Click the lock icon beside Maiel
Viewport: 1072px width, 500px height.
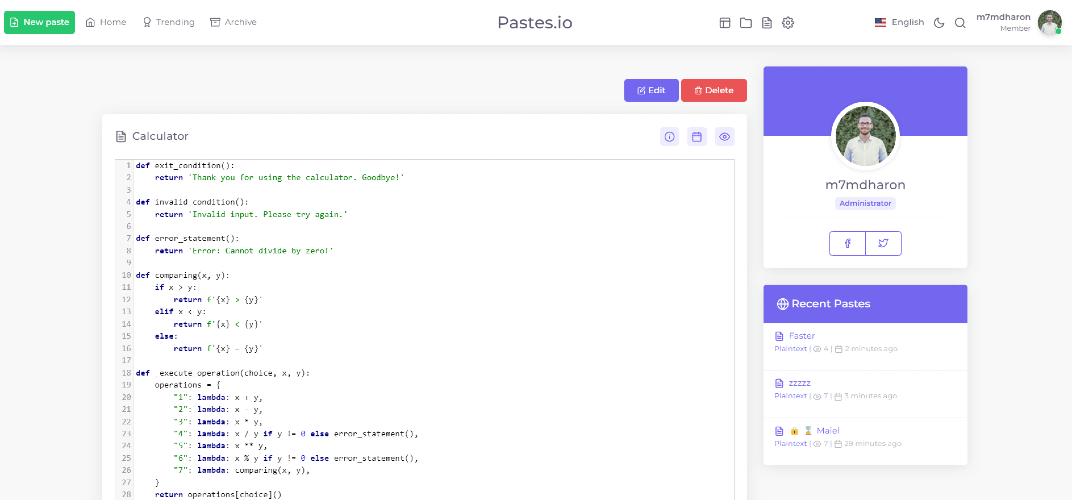click(x=794, y=431)
